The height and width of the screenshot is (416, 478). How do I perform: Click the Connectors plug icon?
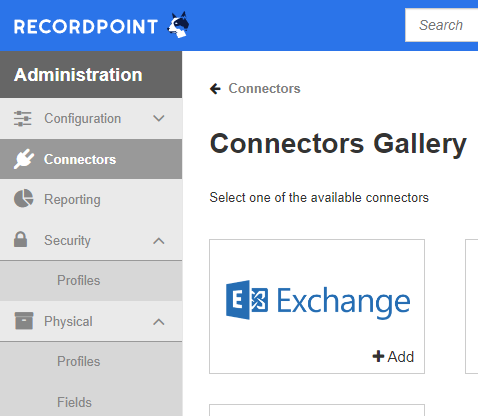24,159
